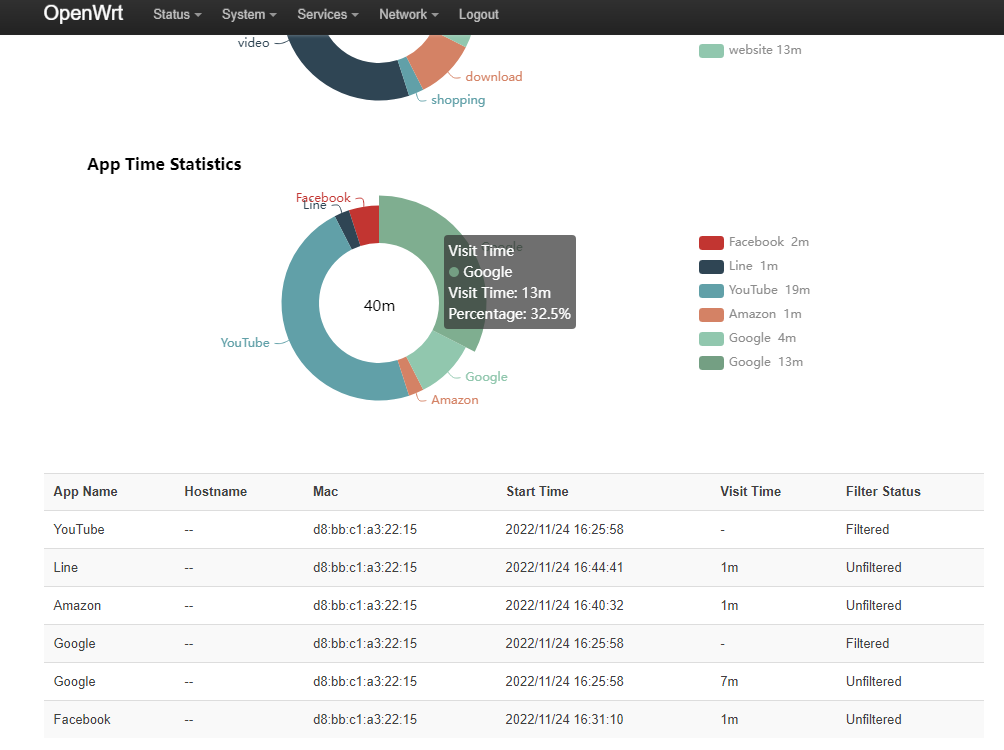Toggle the YouTube 19m legend swatch
The image size is (1004, 750).
pyautogui.click(x=711, y=290)
